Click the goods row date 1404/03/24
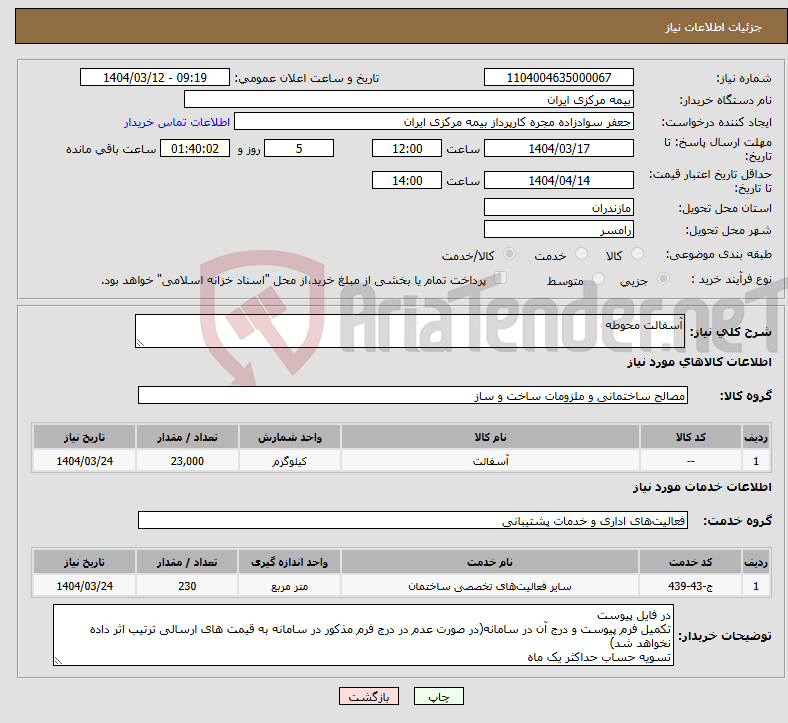788x723 pixels. tap(84, 461)
